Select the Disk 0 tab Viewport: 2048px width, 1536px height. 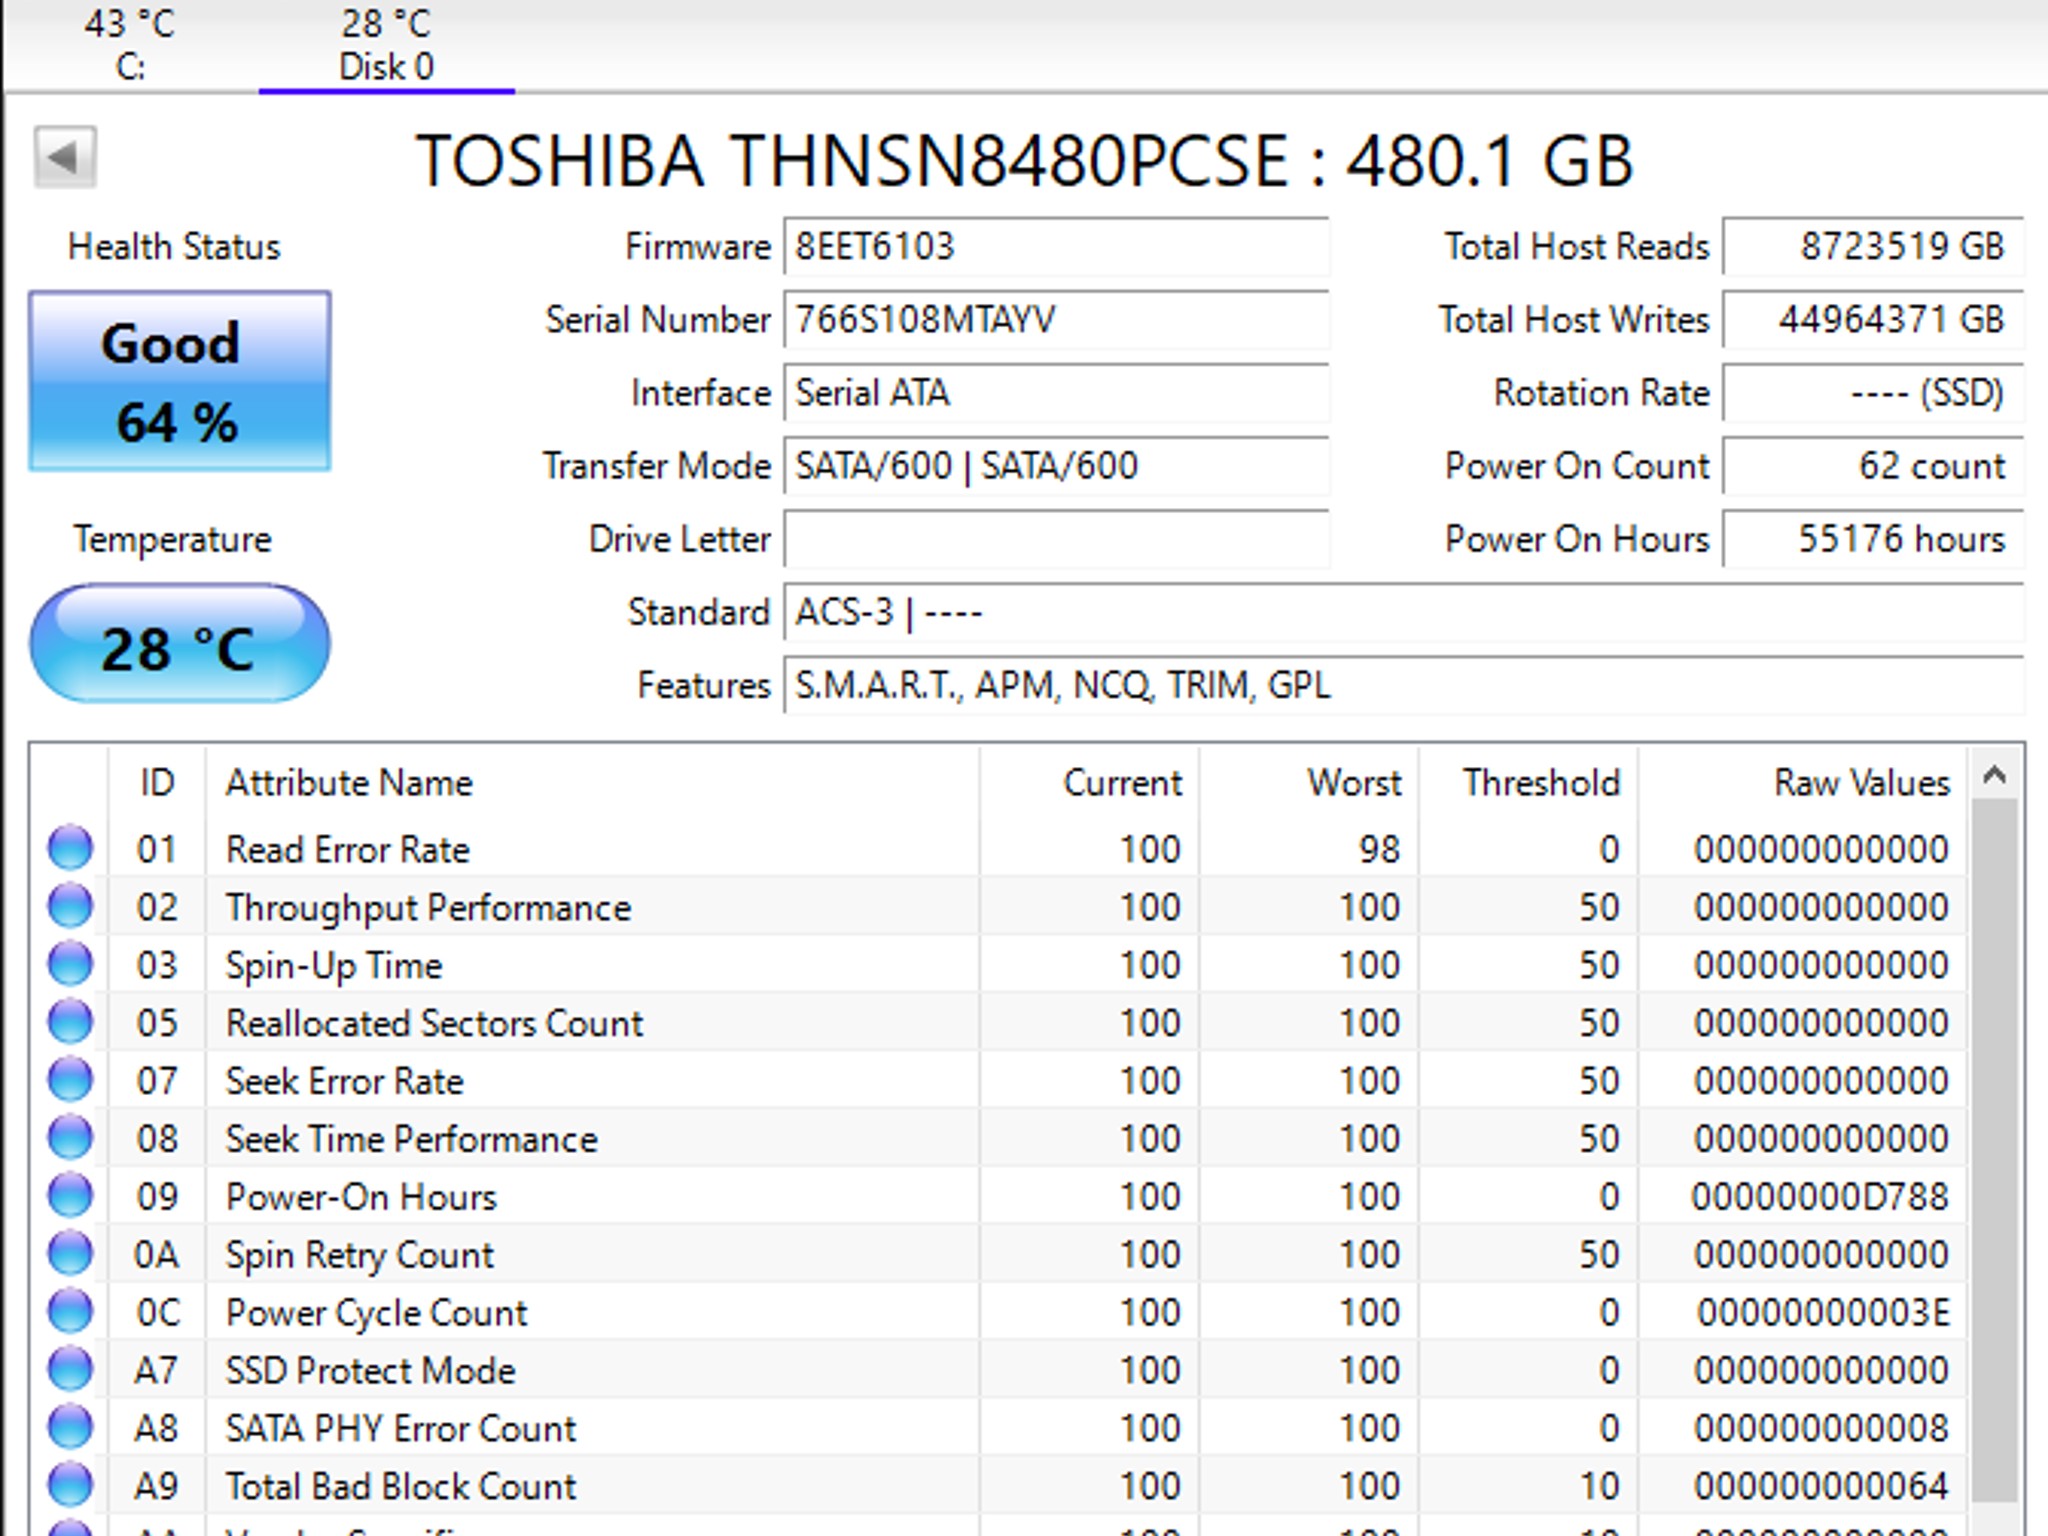click(385, 45)
